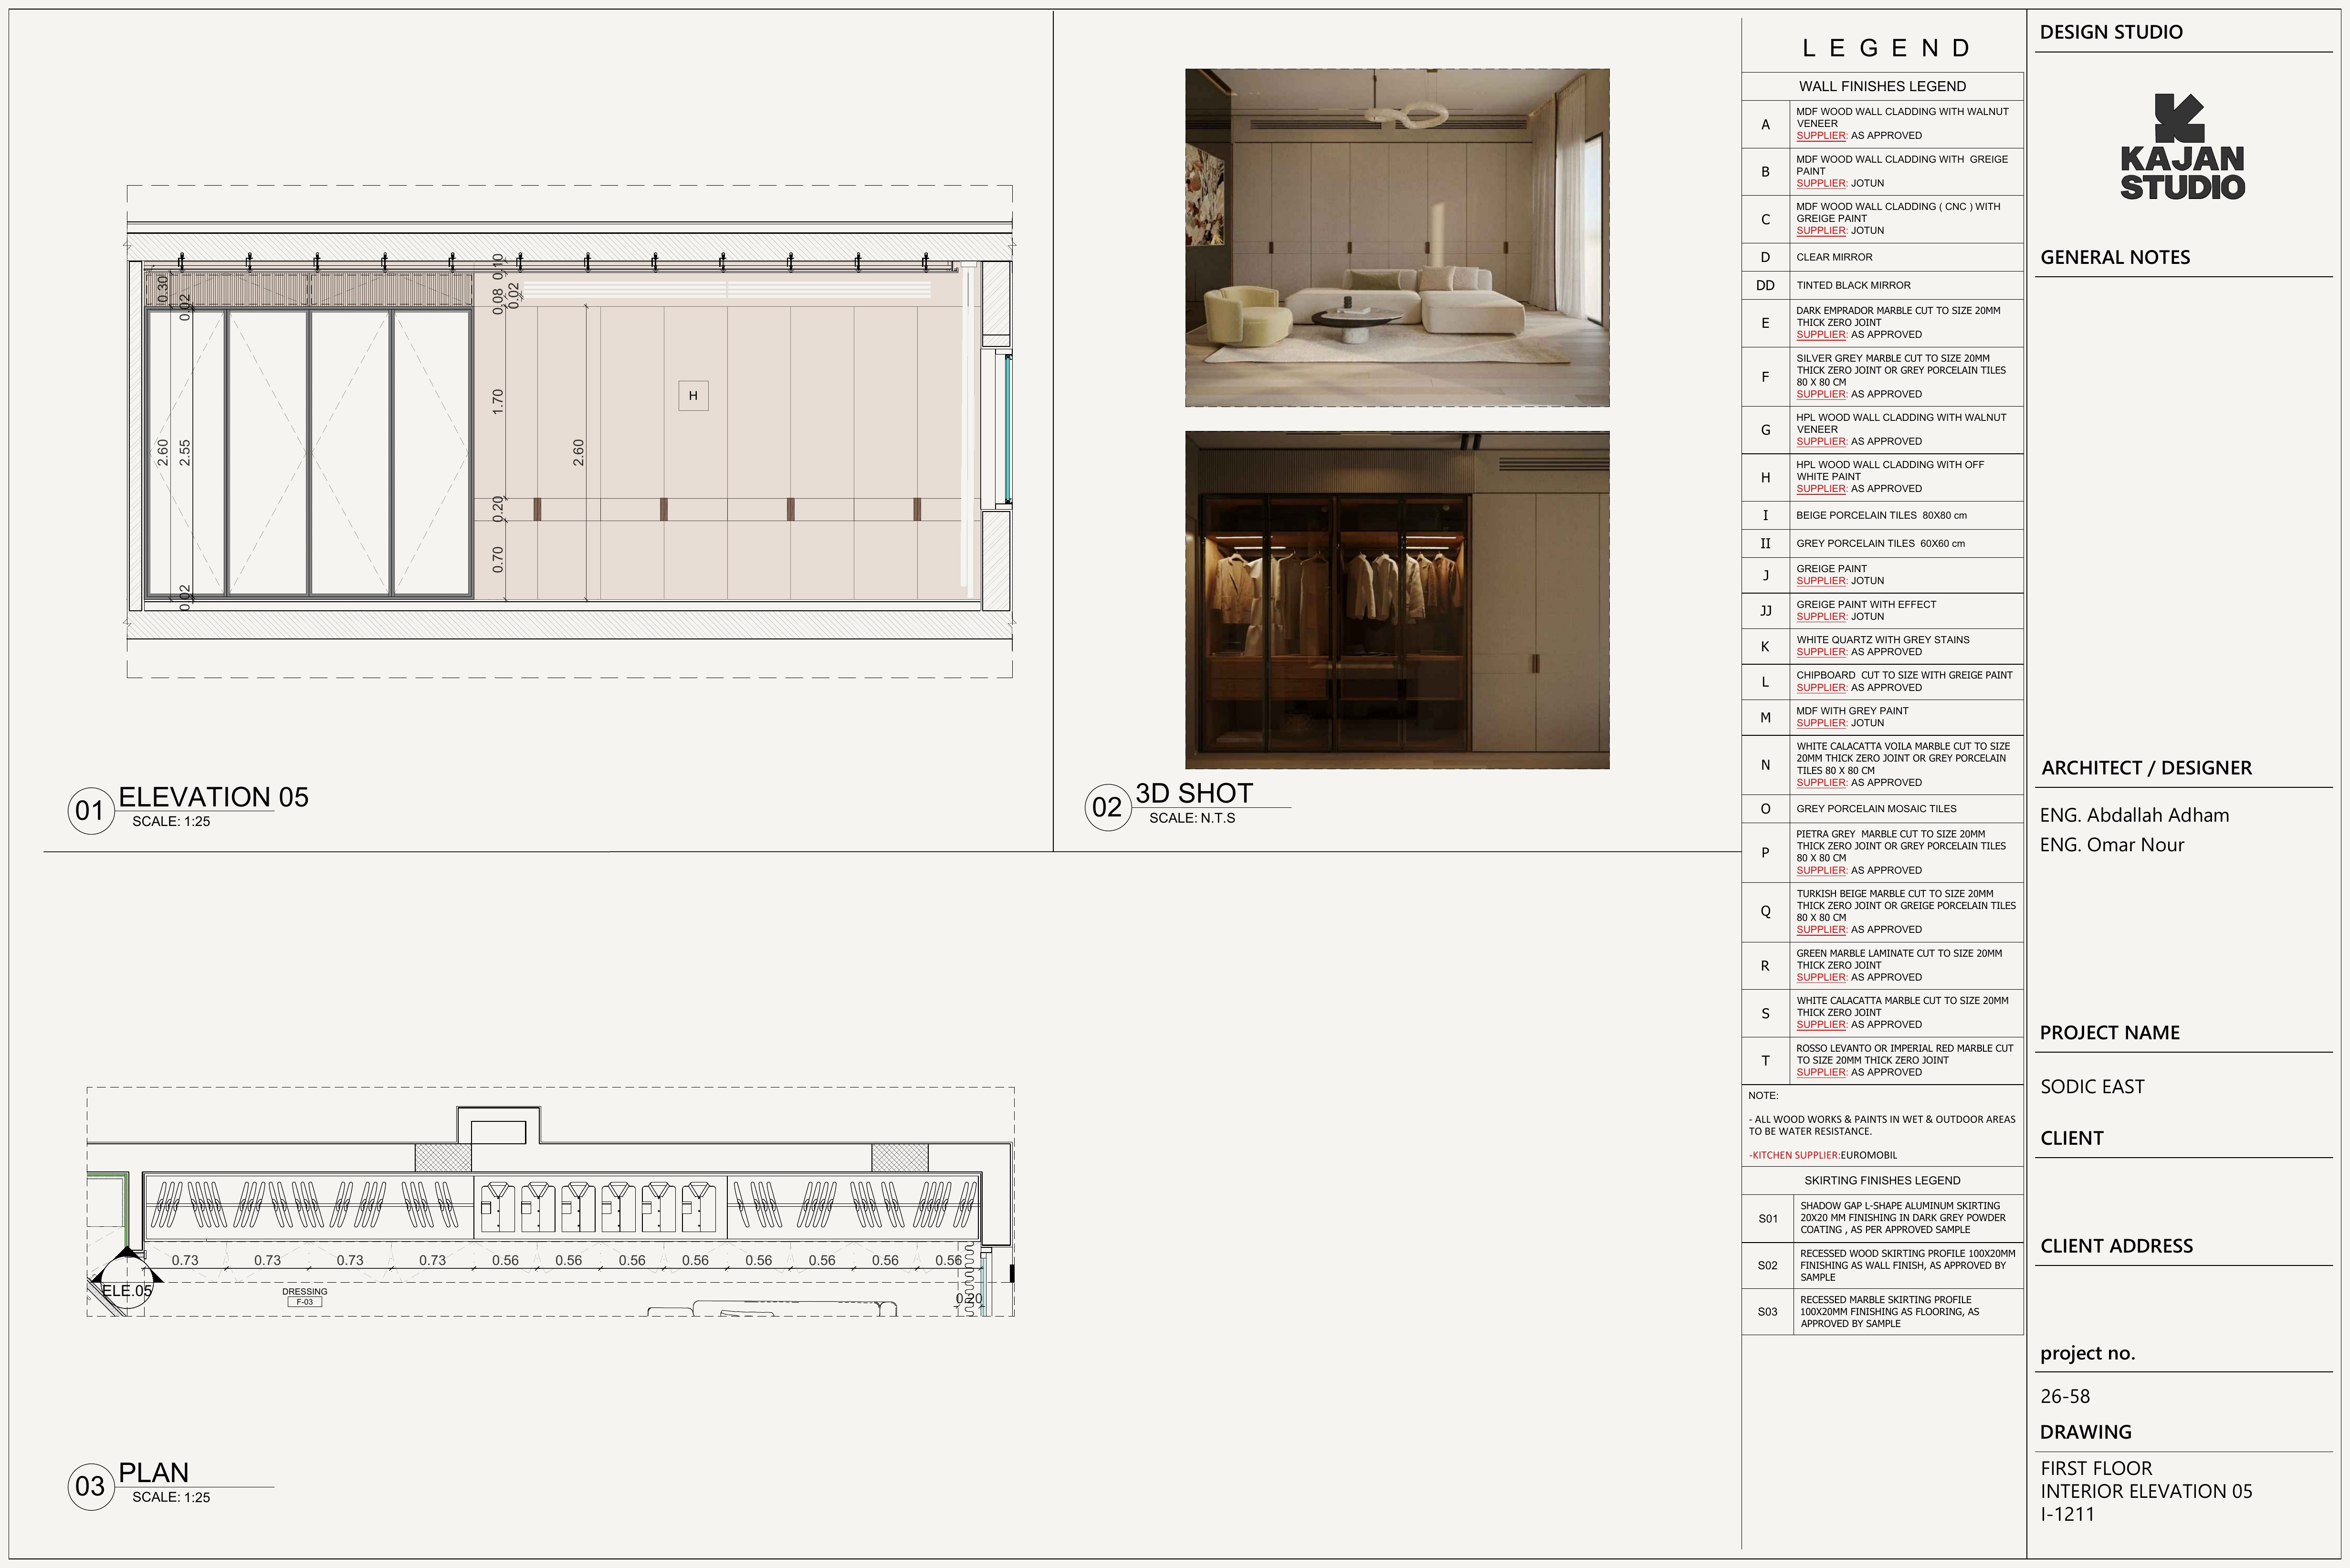The width and height of the screenshot is (2350, 1568).
Task: Click the ARCHITECT / DESIGNER heading
Action: point(2146,768)
